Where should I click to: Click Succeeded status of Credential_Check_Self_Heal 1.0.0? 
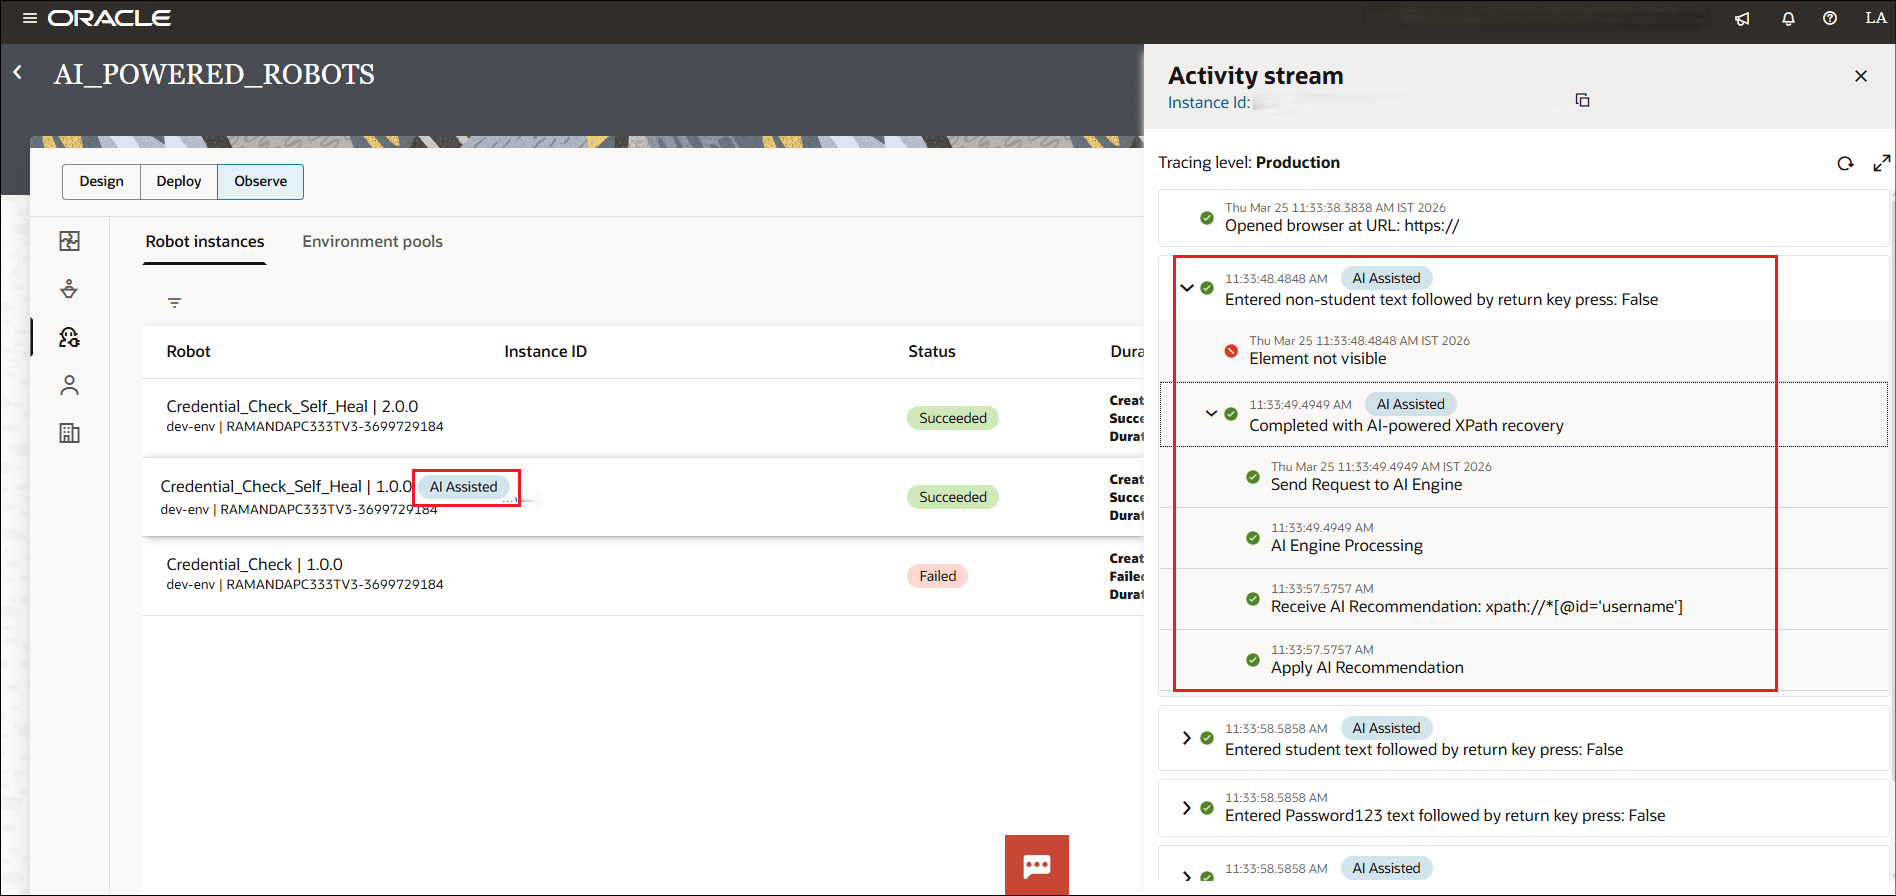tap(953, 497)
